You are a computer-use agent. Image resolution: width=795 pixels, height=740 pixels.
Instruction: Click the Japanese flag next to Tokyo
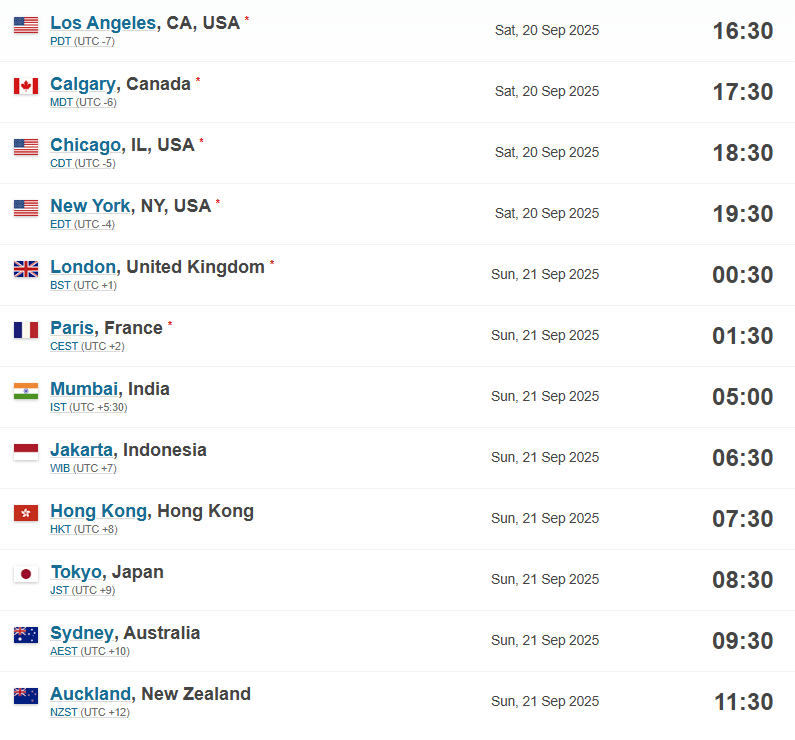(x=26, y=574)
